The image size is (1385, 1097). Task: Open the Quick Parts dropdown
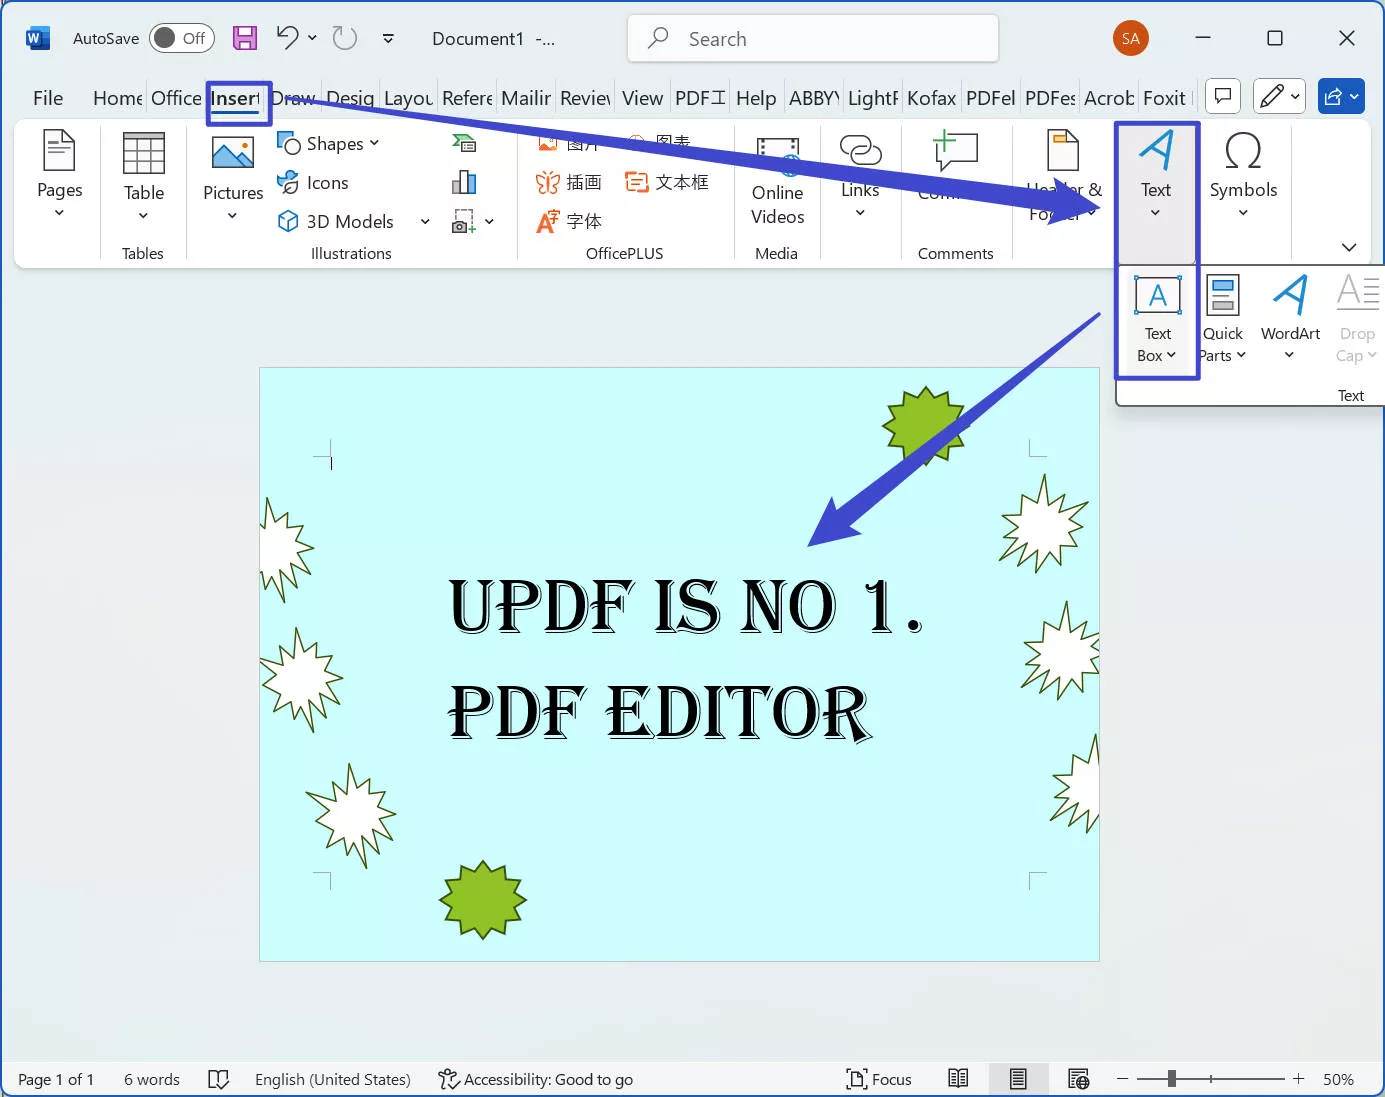tap(1223, 321)
